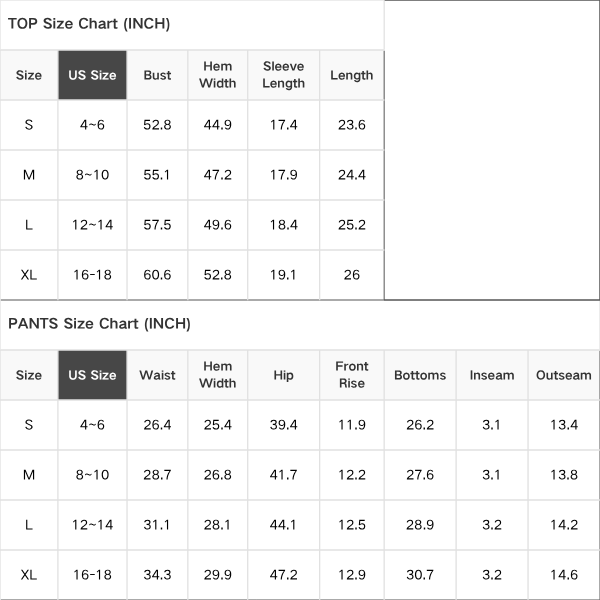Select the 47.2 hip value for XL pants

284,575
